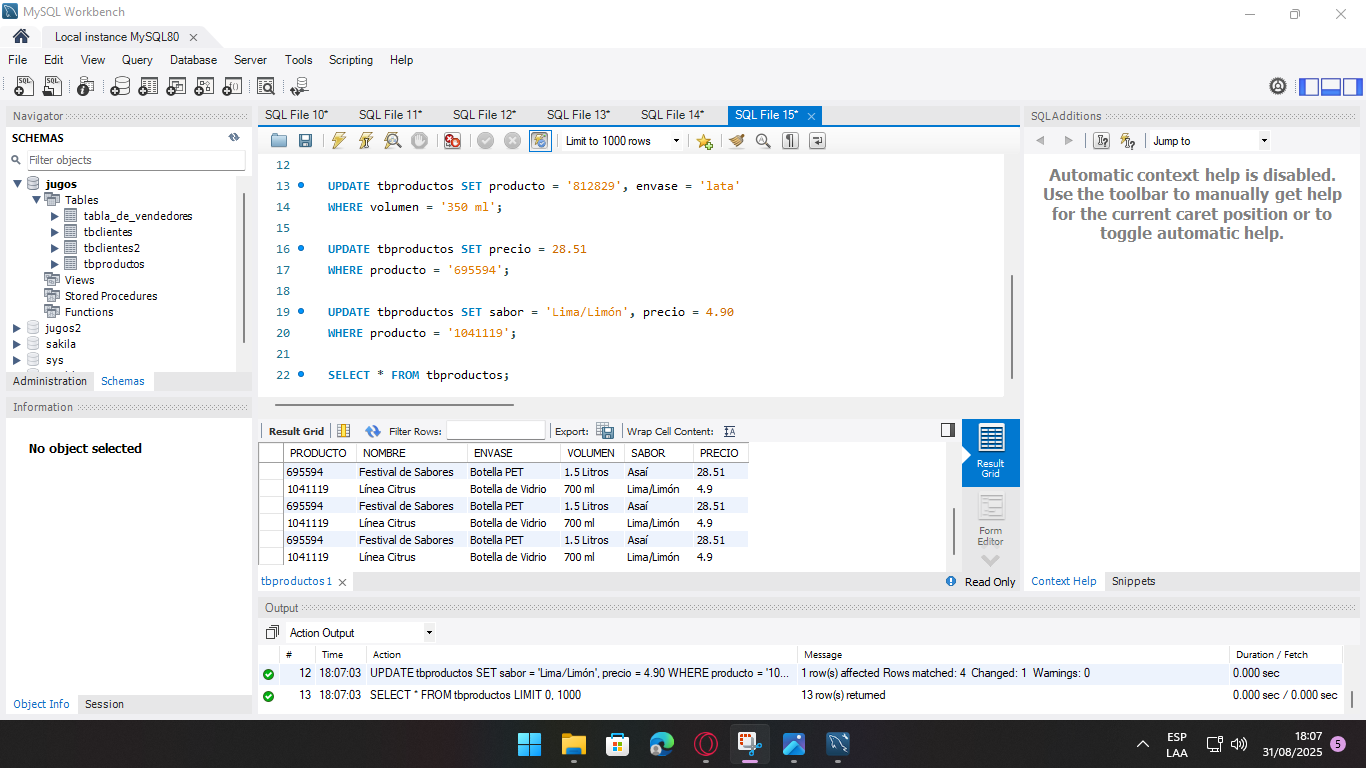Toggle word wrap icon in editor toolbar
The image size is (1366, 768).
pos(817,141)
